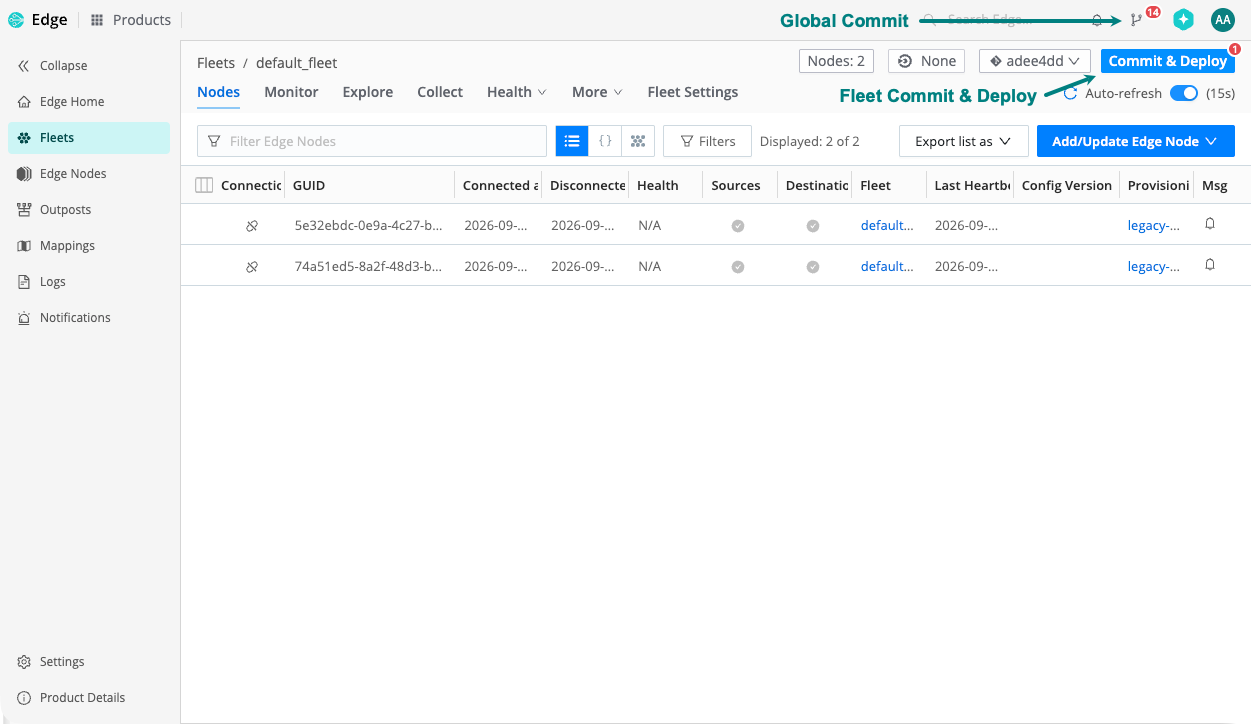The width and height of the screenshot is (1251, 724).
Task: Open the Logs page
Action: 41,282
